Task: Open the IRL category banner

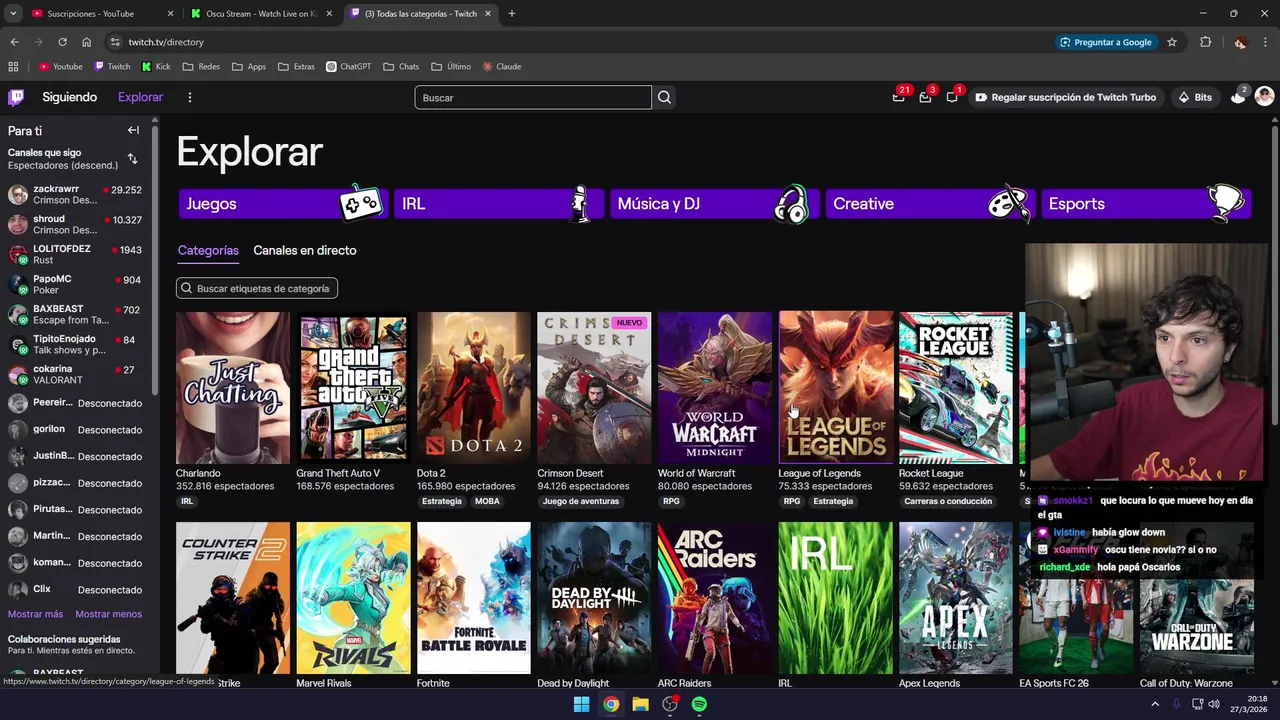Action: (498, 203)
